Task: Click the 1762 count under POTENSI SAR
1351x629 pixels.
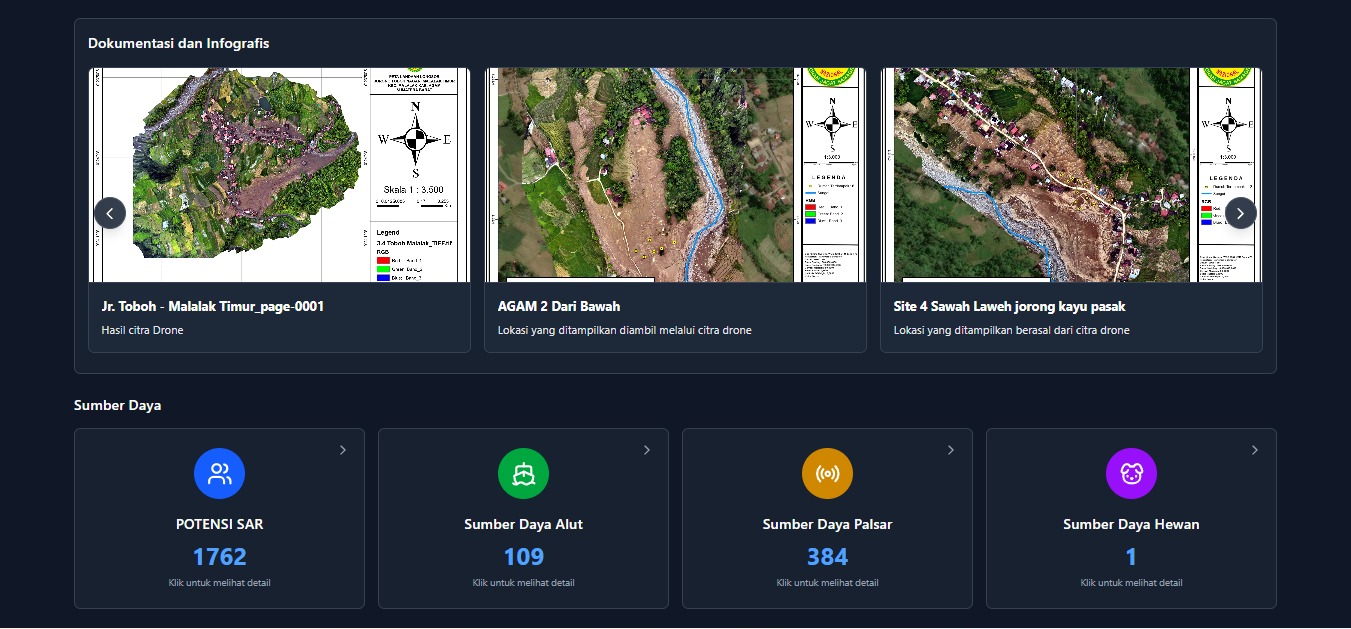Action: point(219,557)
